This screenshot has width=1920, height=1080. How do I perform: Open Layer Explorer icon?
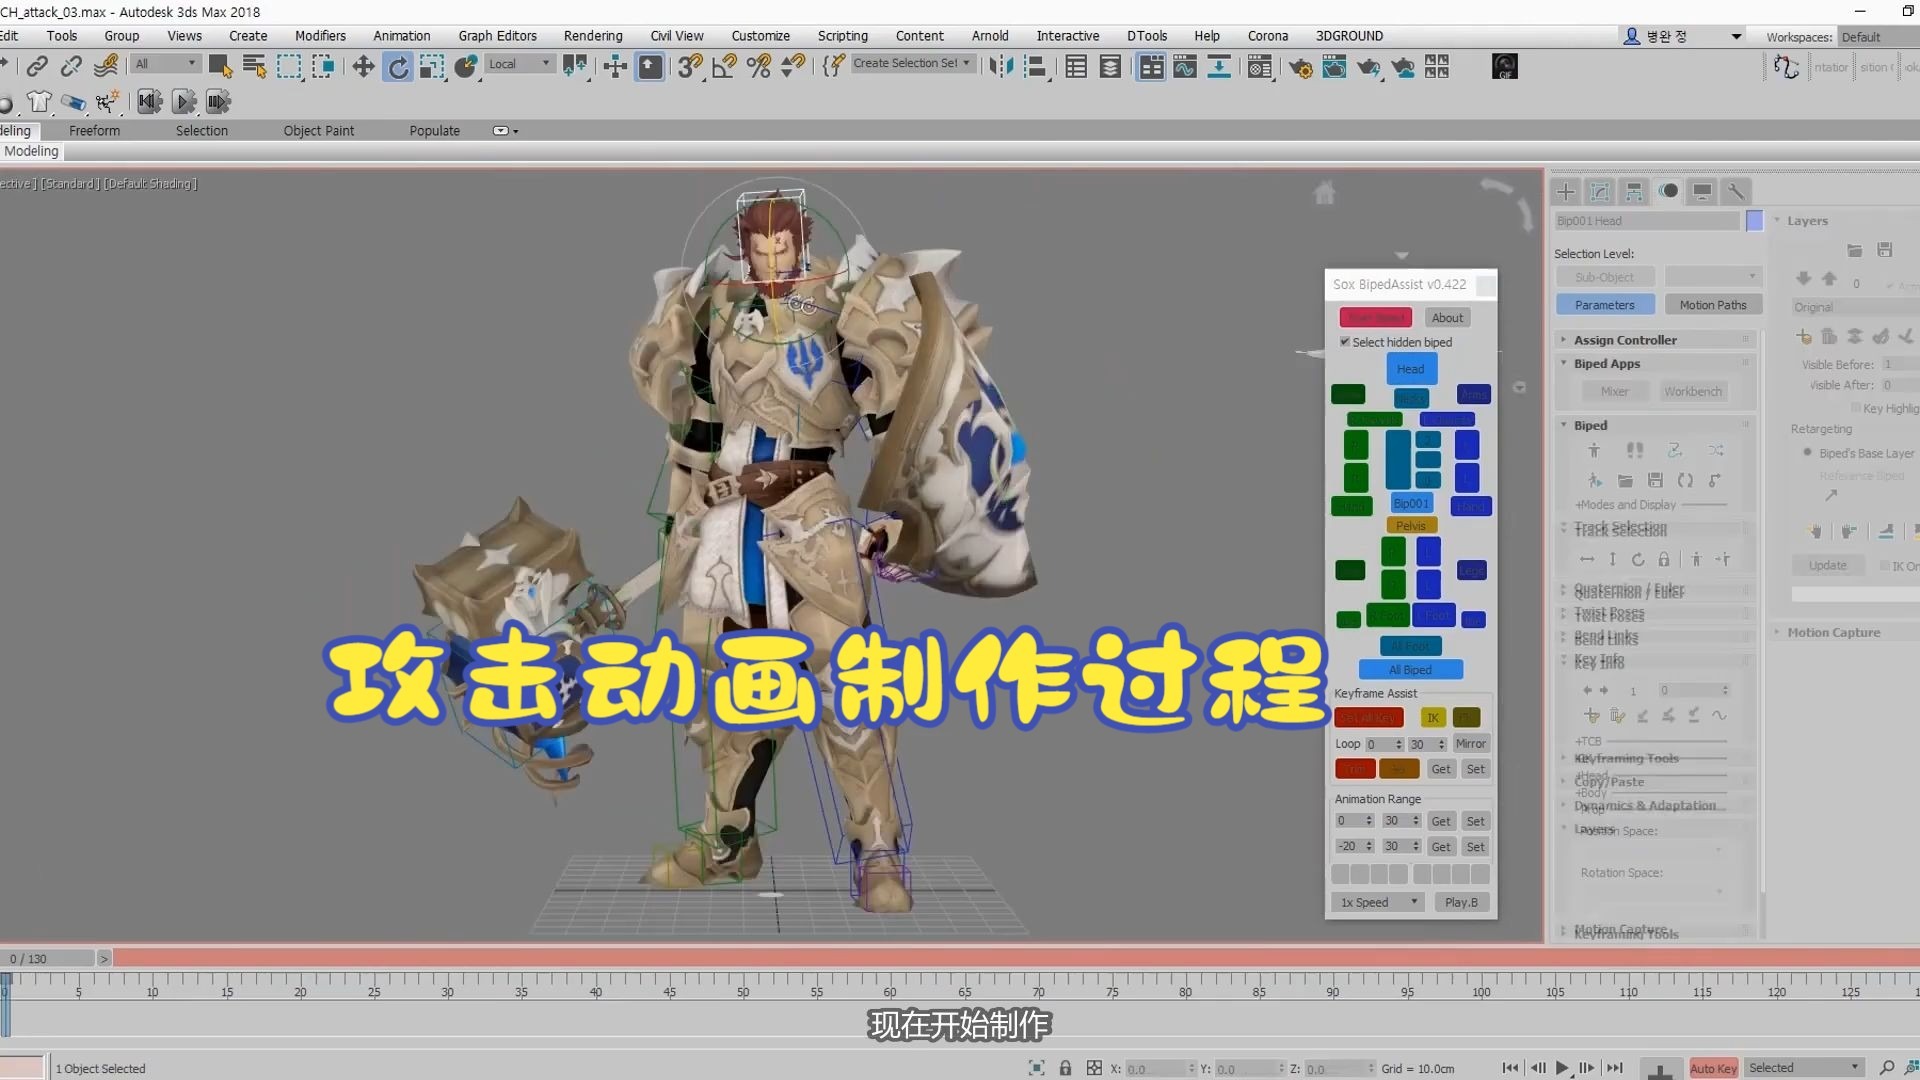(x=1110, y=67)
